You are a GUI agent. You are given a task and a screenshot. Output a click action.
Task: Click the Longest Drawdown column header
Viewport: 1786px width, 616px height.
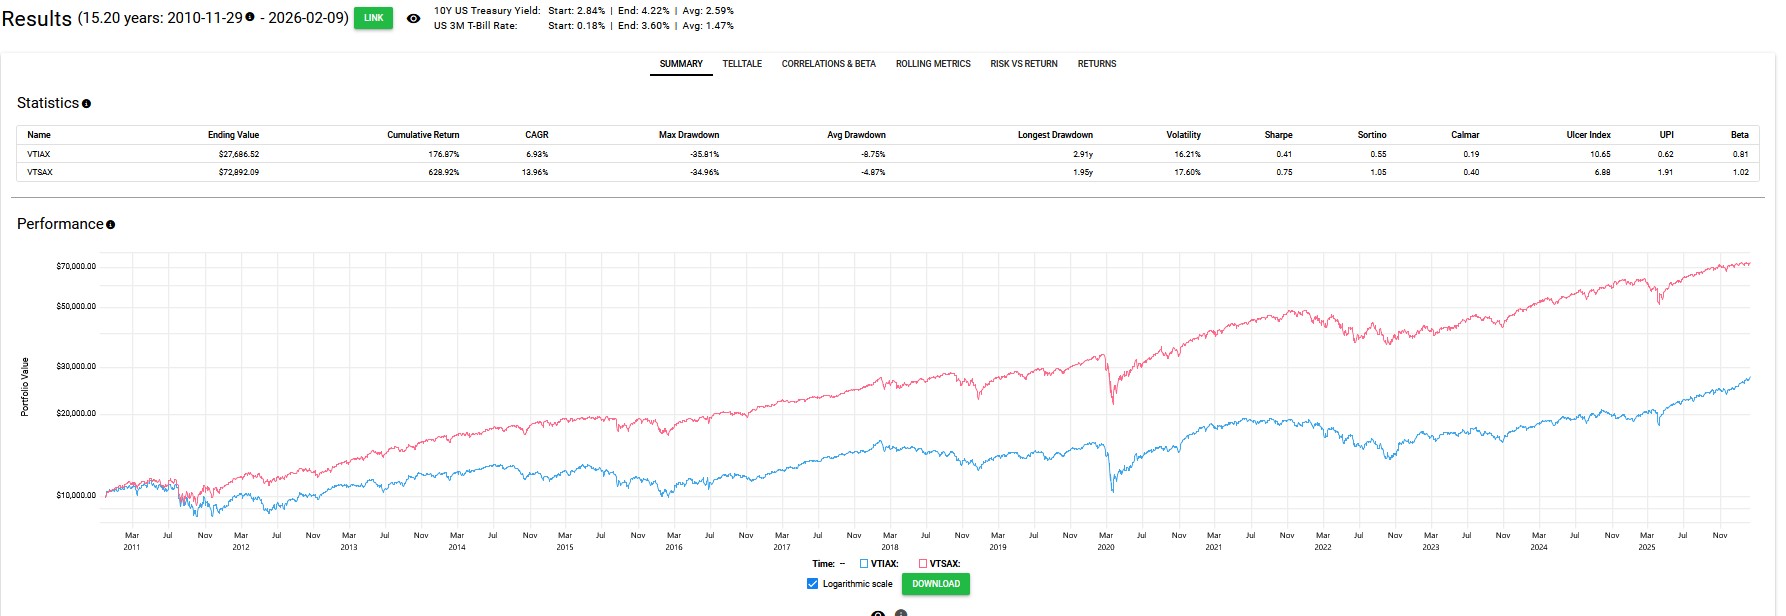pos(1055,135)
